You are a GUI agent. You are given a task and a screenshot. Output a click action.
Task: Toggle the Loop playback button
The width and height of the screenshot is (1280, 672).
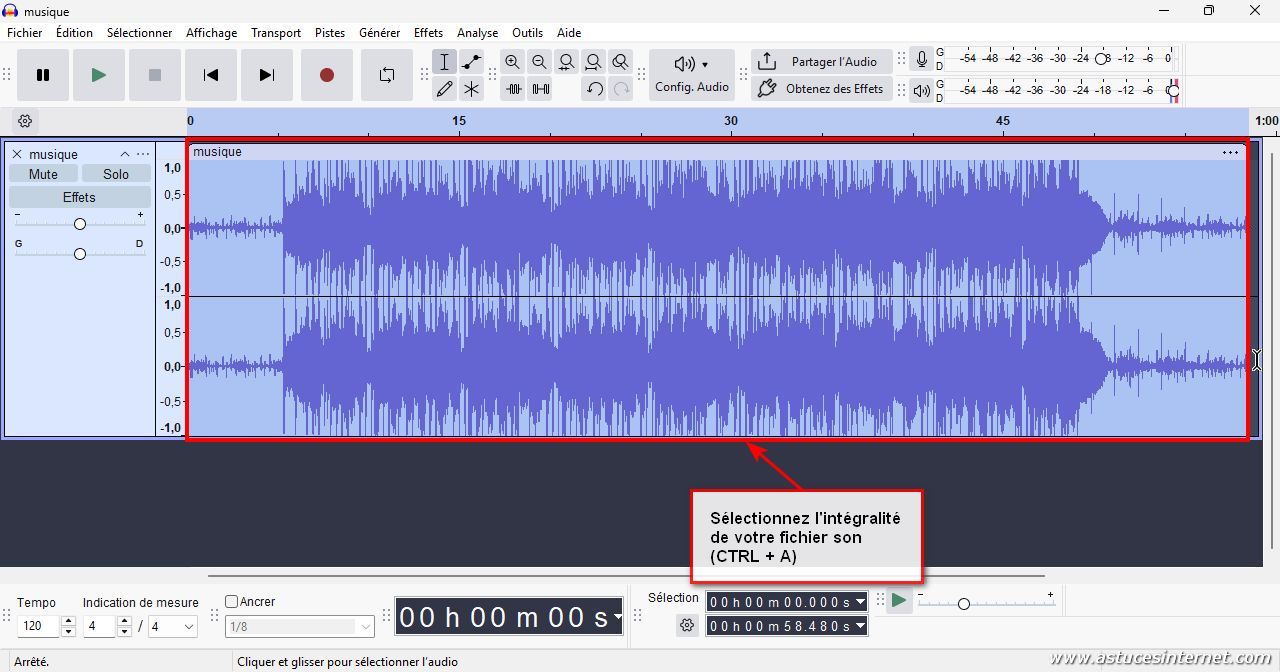pyautogui.click(x=386, y=75)
